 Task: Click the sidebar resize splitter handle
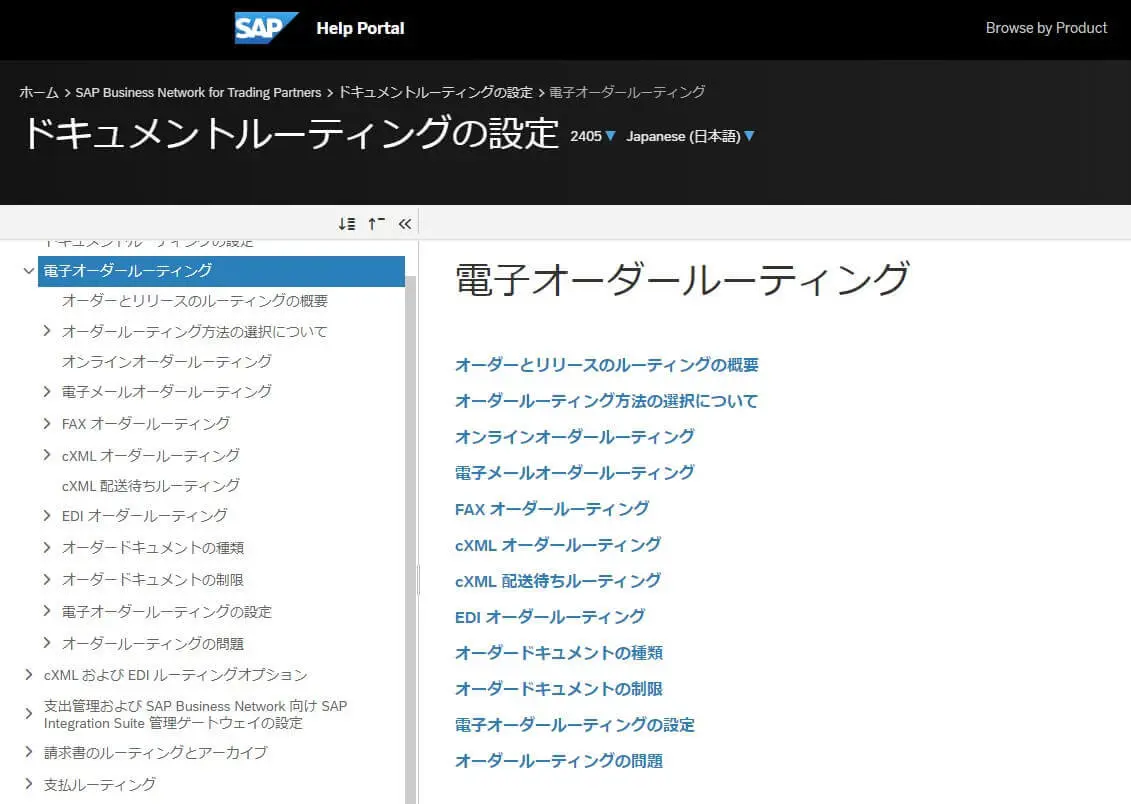click(418, 579)
